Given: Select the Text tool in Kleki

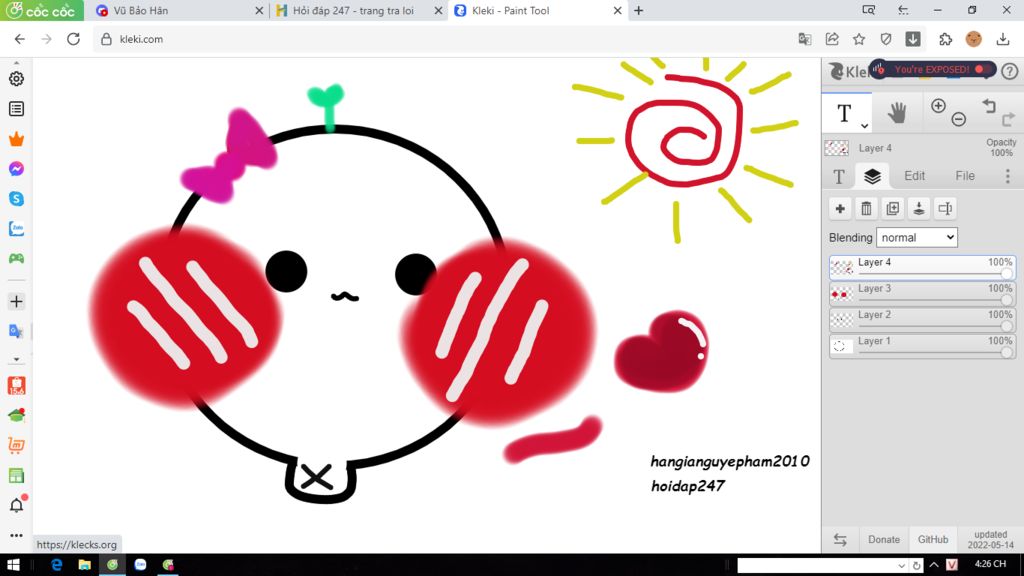Looking at the screenshot, I should tap(844, 112).
